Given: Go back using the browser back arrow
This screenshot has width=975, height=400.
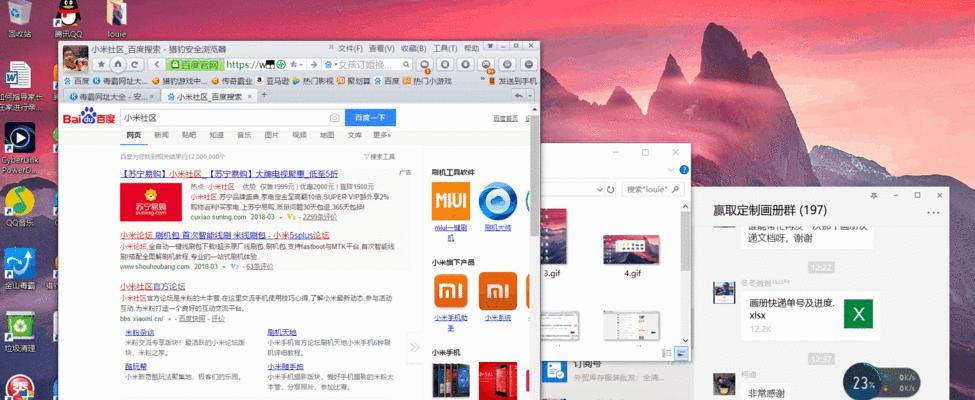Looking at the screenshot, I should click(156, 64).
